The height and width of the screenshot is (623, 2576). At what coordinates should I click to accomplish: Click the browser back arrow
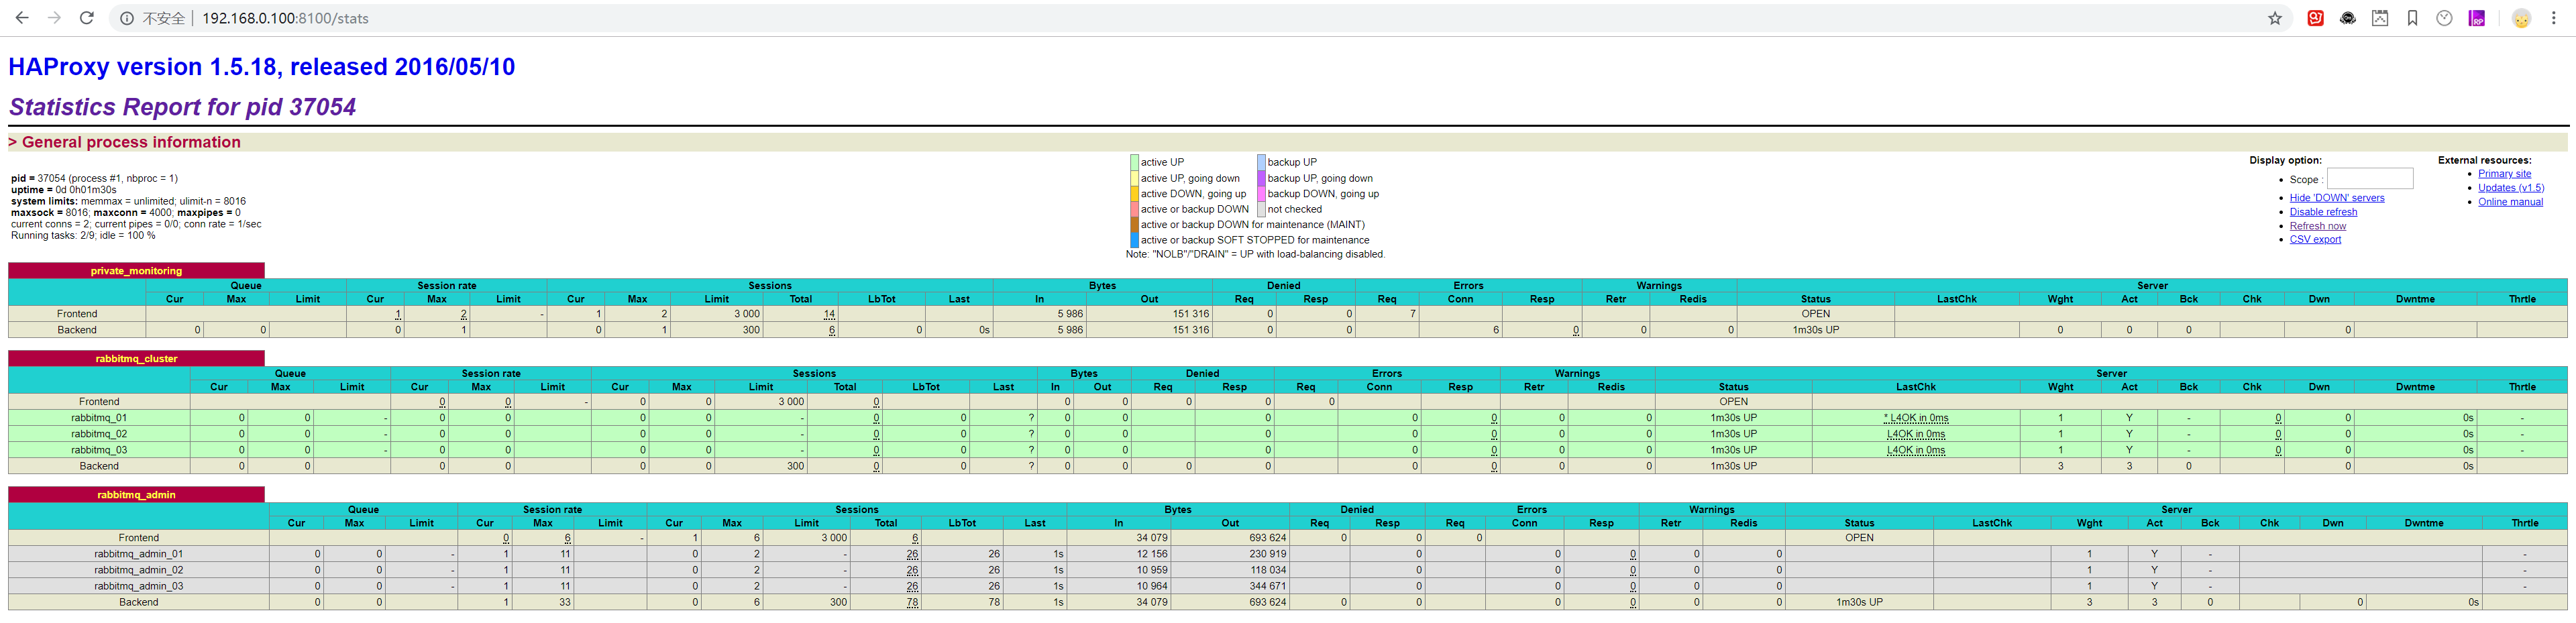tap(22, 18)
